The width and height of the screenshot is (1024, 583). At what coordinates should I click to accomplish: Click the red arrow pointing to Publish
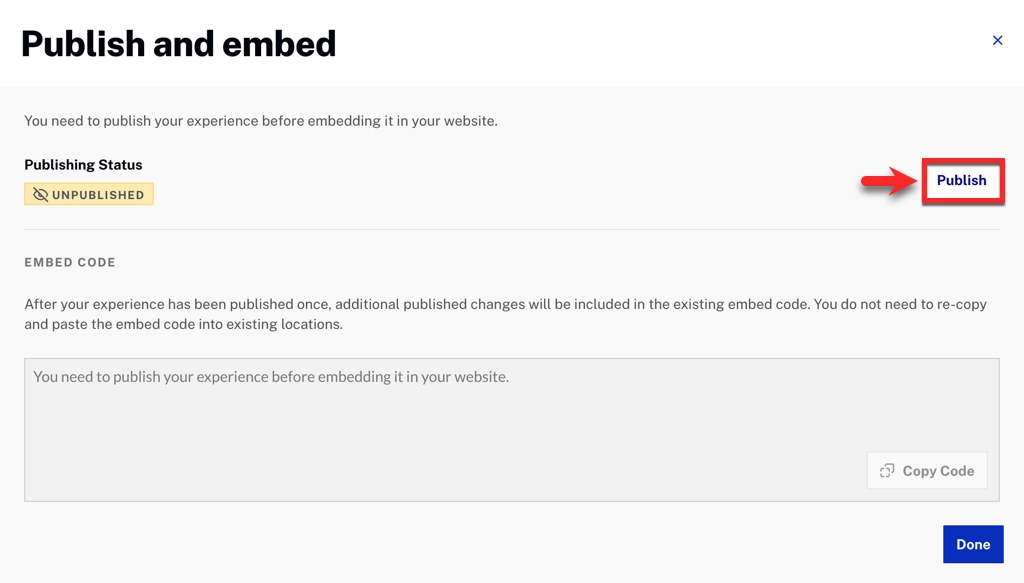tap(887, 182)
